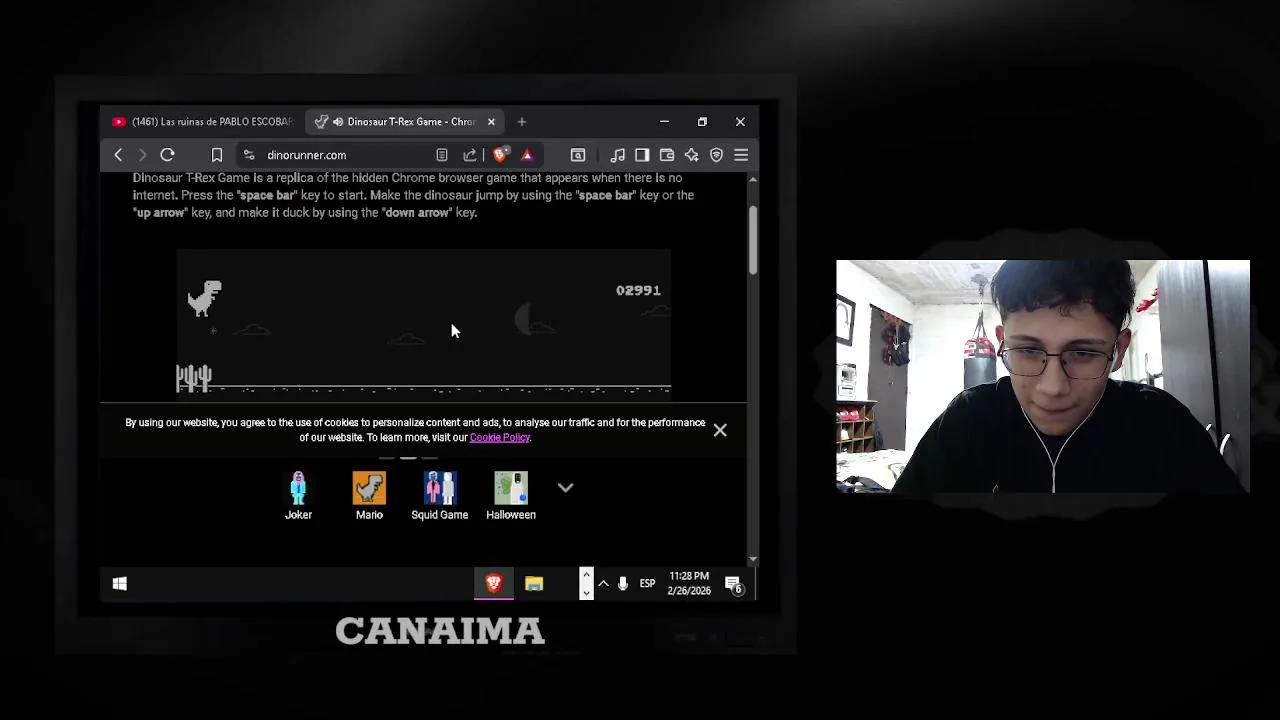
Task: Dismiss the cookie notice with X
Action: pyautogui.click(x=720, y=430)
